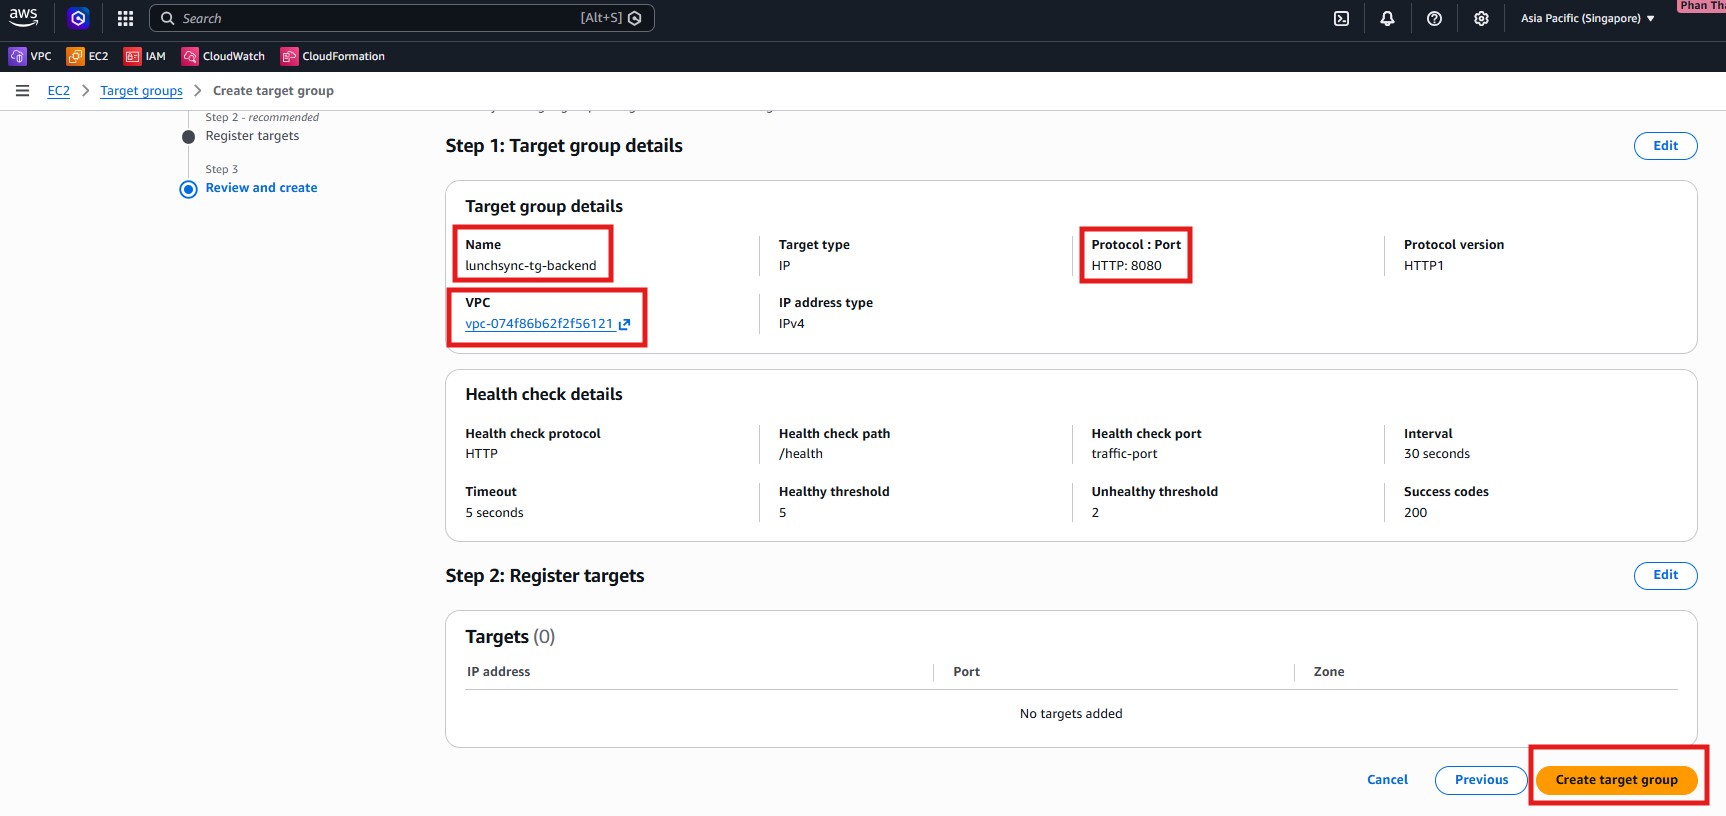Click the AWS logo home icon
Image resolution: width=1726 pixels, height=816 pixels.
tap(24, 18)
